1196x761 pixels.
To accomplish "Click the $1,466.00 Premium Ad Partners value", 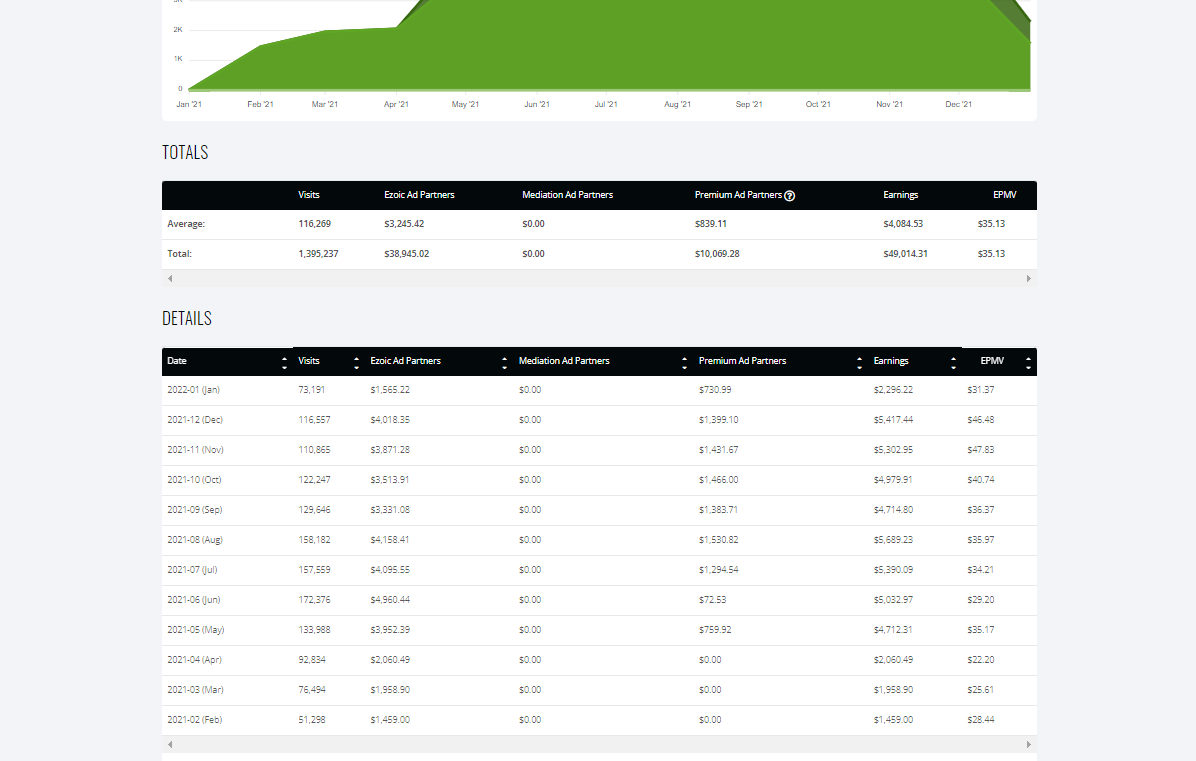I will (x=719, y=480).
